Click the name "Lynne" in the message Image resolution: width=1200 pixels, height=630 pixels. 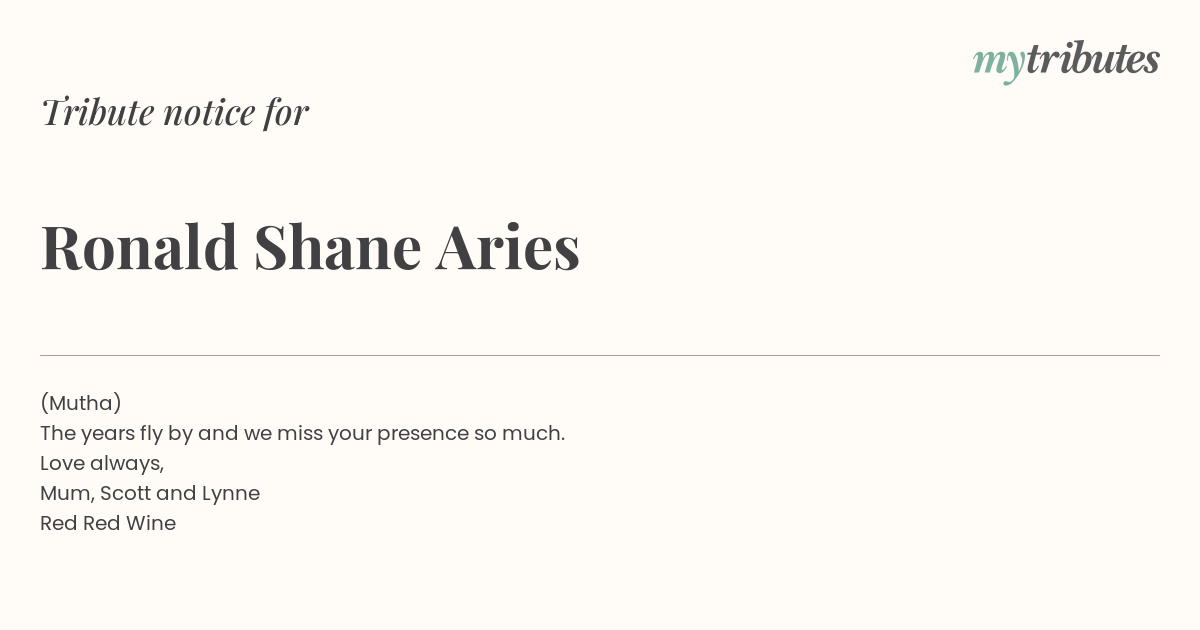click(231, 494)
